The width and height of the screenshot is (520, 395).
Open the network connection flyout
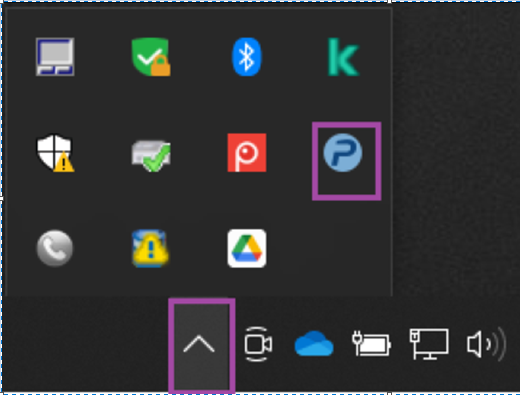click(x=429, y=344)
